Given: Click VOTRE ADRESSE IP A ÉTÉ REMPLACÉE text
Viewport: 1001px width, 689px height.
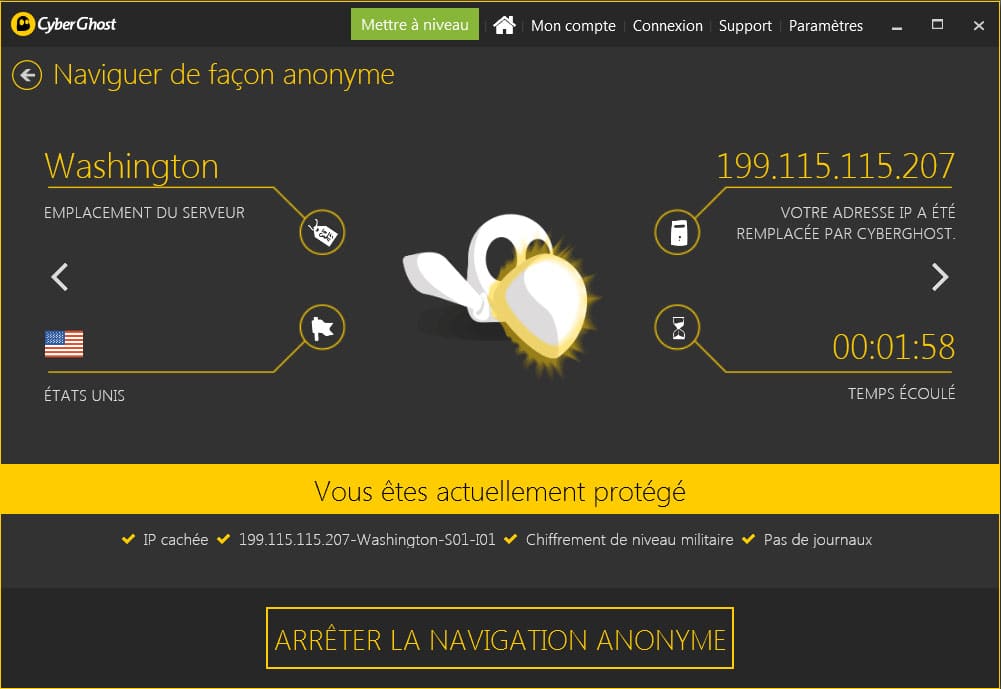Looking at the screenshot, I should point(846,223).
